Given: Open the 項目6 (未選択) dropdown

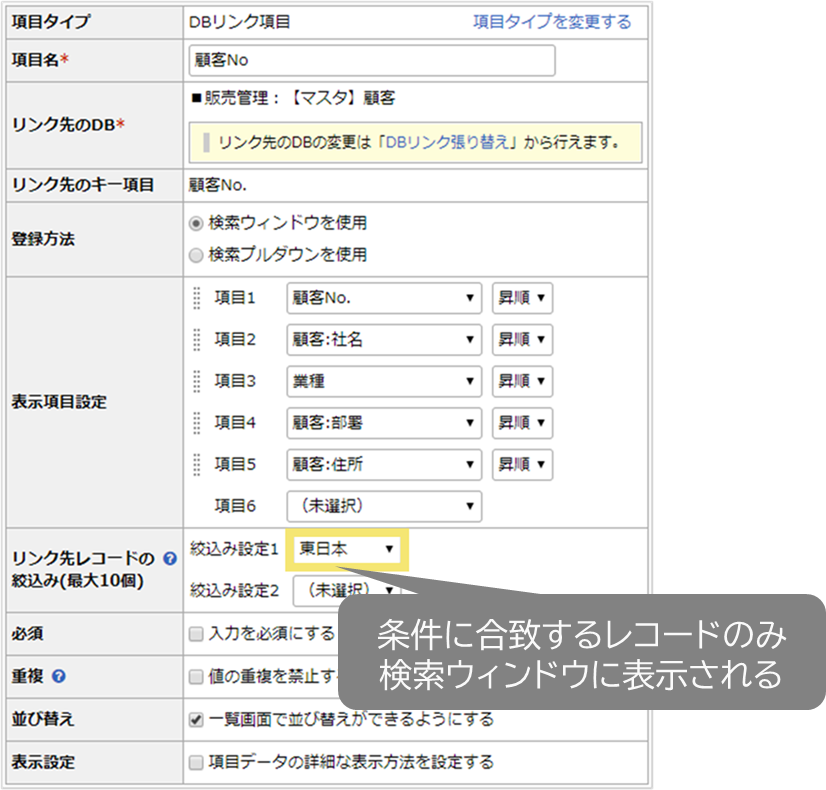Looking at the screenshot, I should [x=383, y=506].
